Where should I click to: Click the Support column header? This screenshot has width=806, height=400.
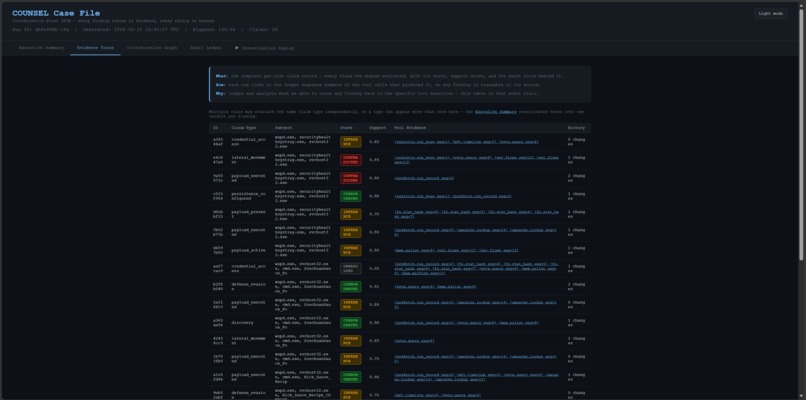(377, 128)
